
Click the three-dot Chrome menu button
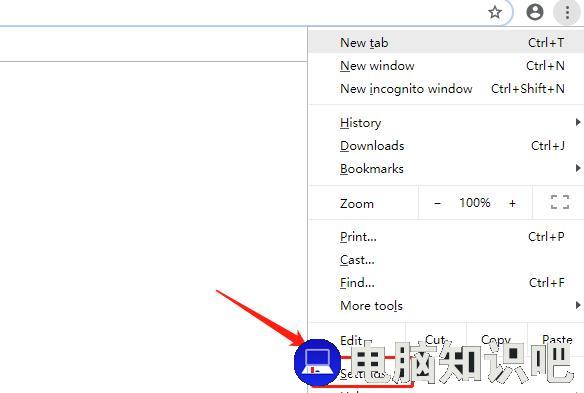pos(567,12)
